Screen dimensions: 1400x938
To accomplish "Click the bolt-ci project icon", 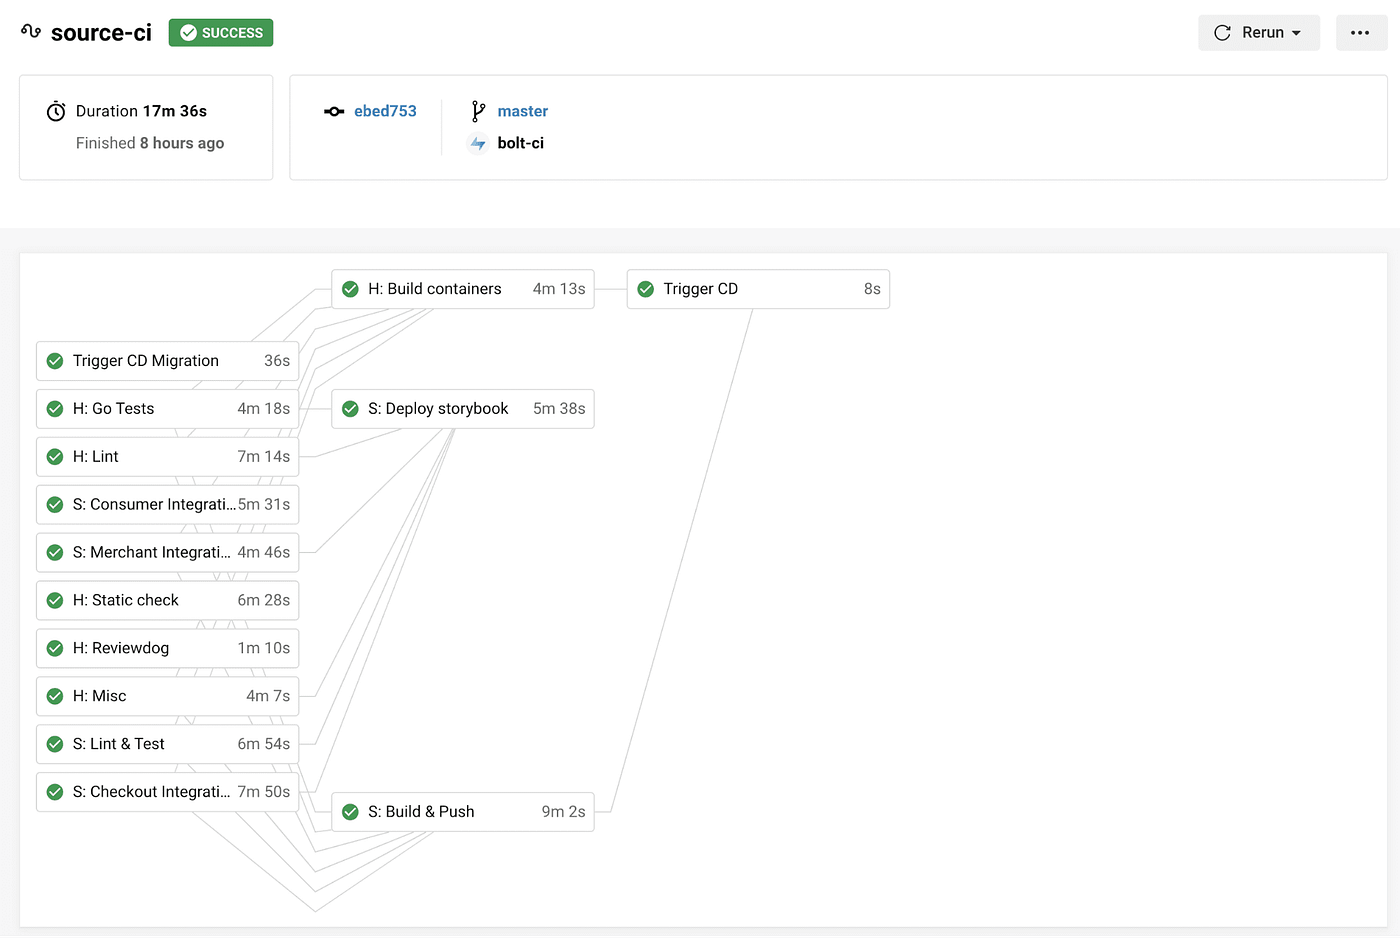I will pos(478,143).
